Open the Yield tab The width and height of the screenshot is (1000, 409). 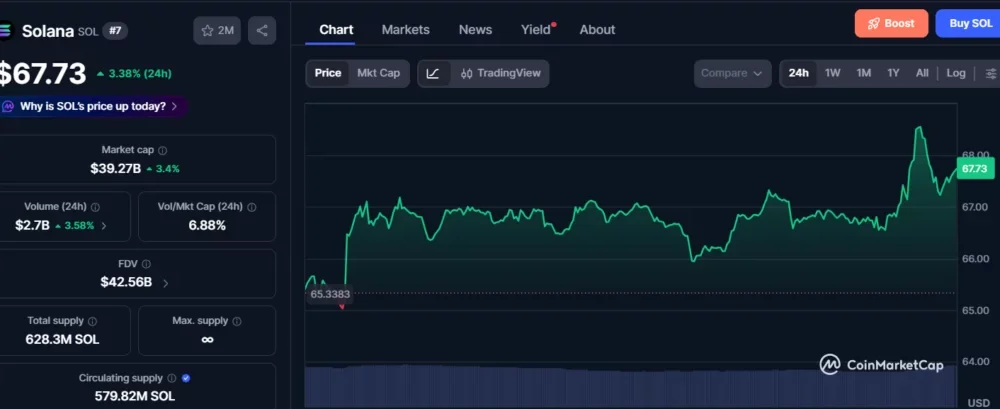click(x=536, y=30)
